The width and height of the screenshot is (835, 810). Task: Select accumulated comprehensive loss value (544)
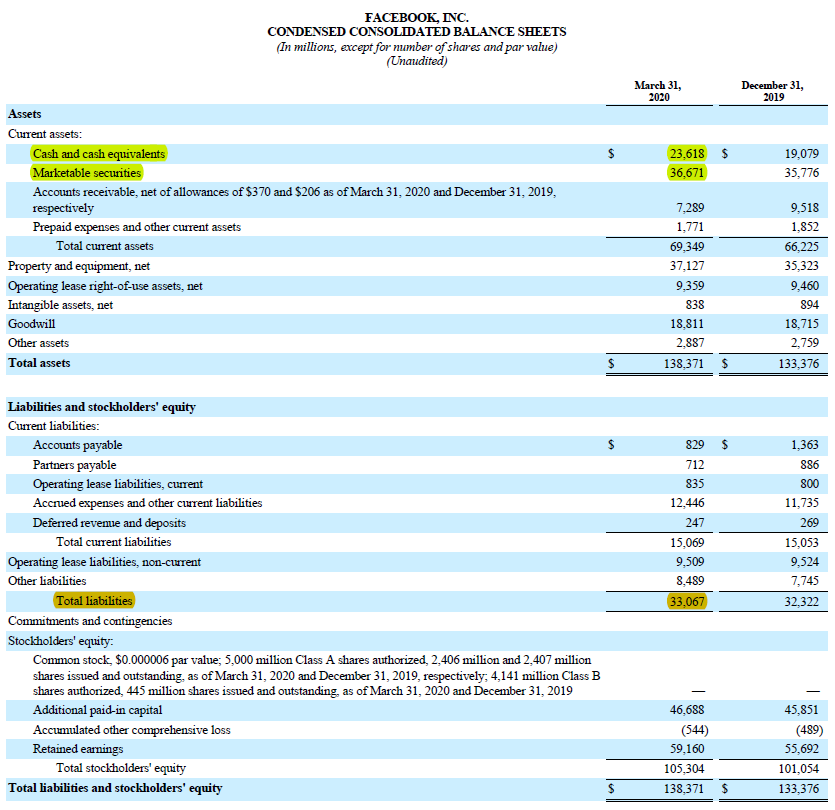(x=695, y=730)
